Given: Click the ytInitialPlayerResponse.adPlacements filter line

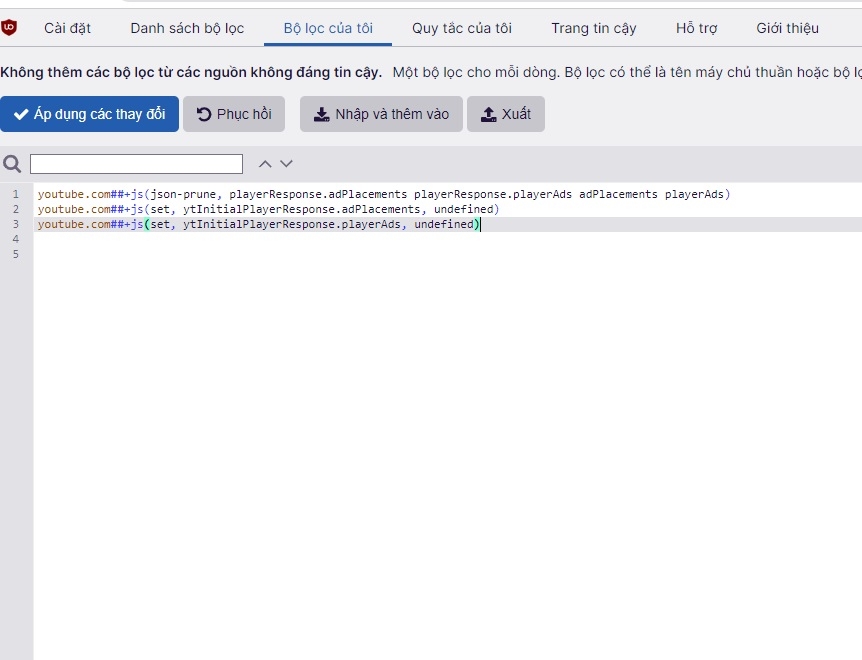Looking at the screenshot, I should 268,209.
